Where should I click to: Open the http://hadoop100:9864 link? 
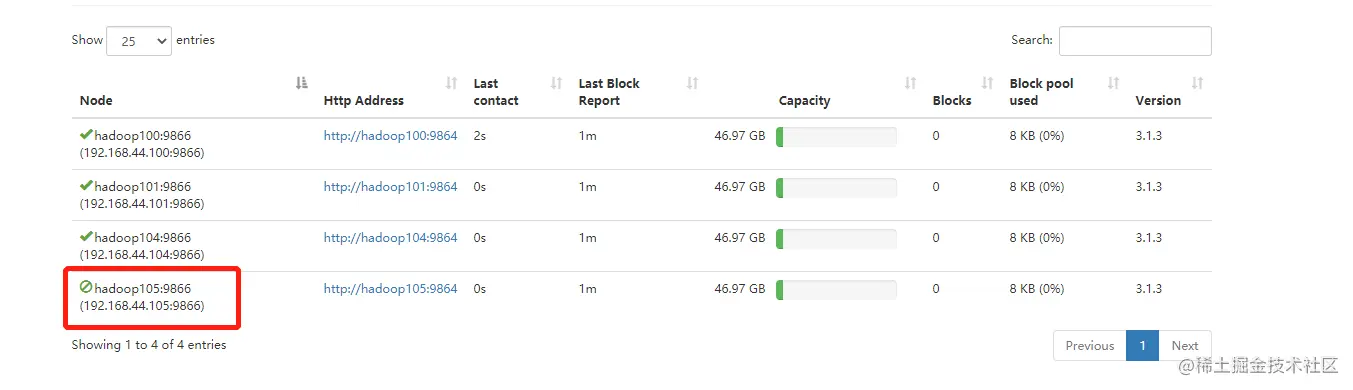(x=390, y=136)
